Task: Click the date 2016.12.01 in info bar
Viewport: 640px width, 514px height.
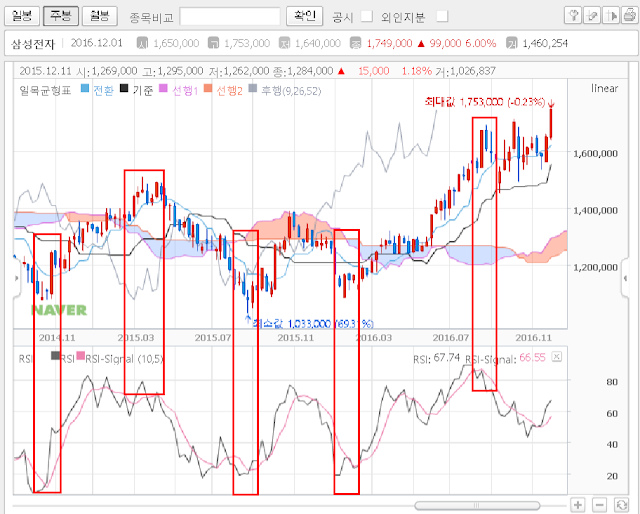Action: pos(96,43)
